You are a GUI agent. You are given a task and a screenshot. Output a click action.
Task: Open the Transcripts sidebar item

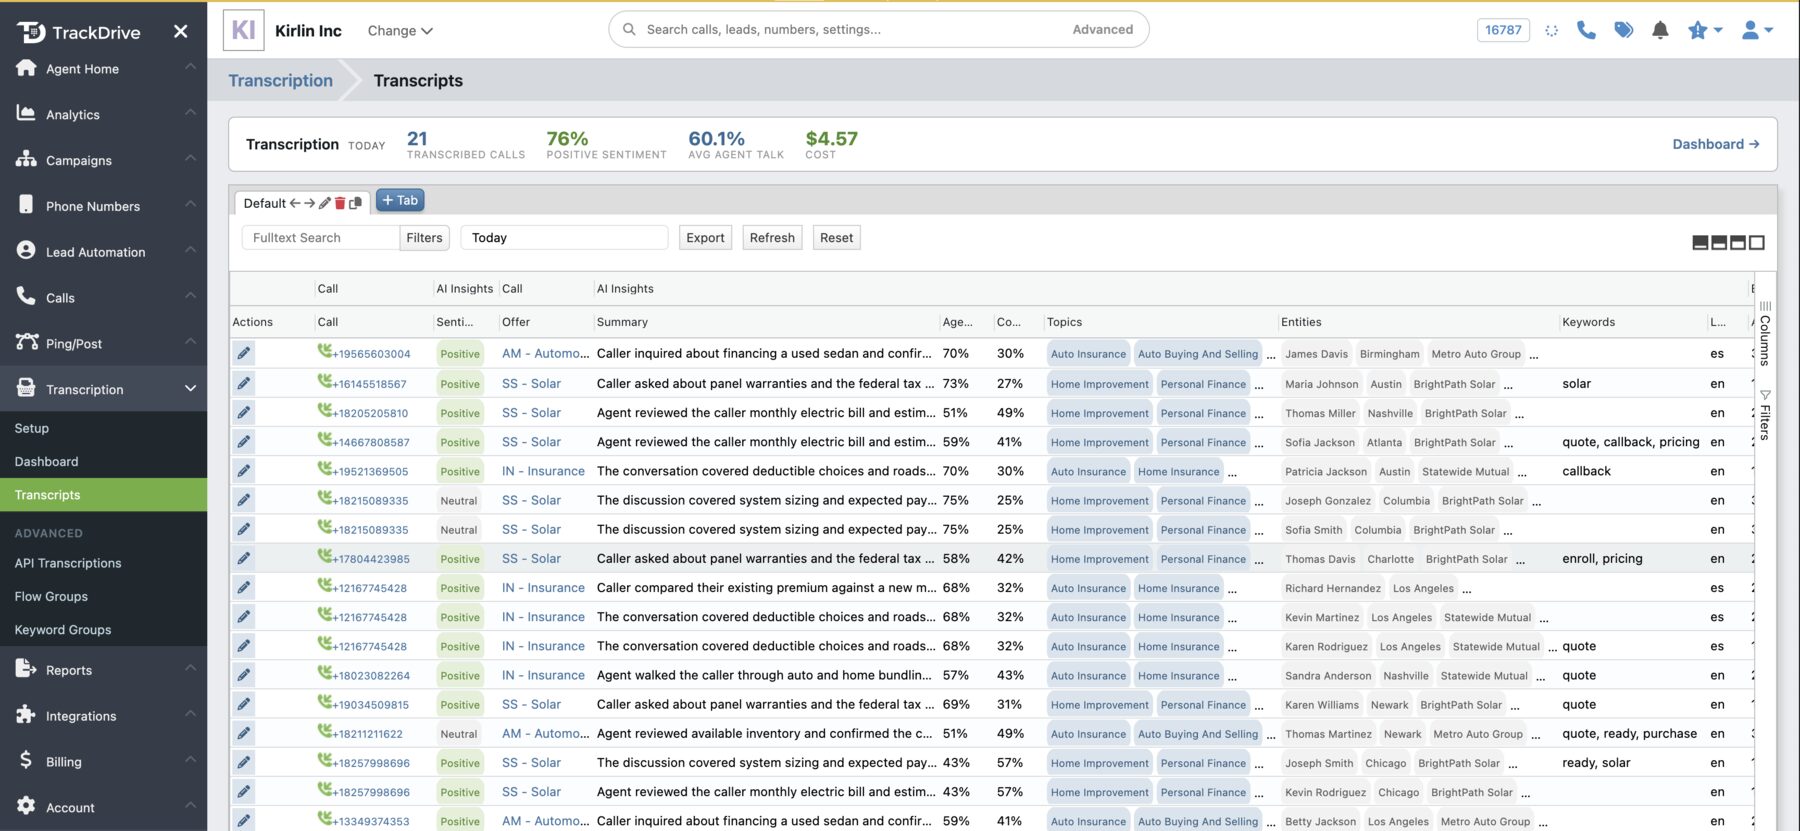pos(103,495)
